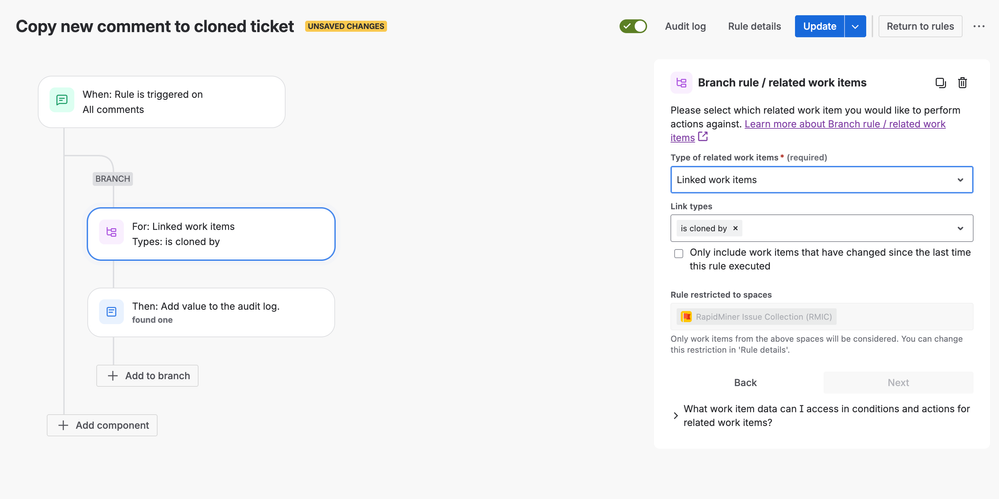Remove the 'is cloned by' link type

[x=736, y=228]
